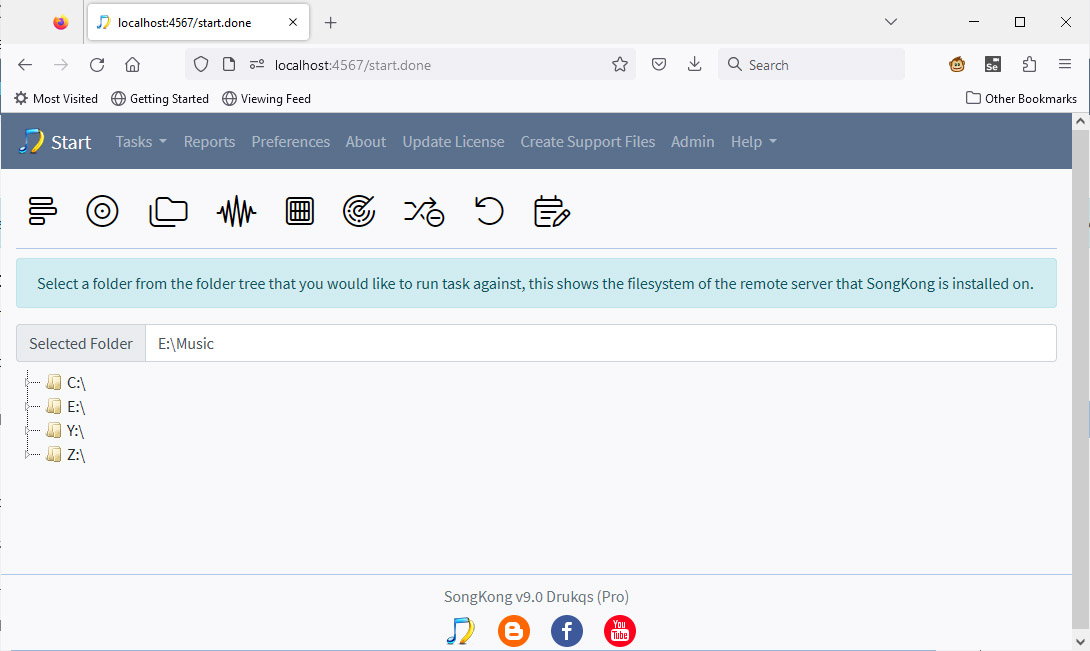This screenshot has height=651, width=1090.
Task: Go to Firefox home page icon
Action: 132,65
